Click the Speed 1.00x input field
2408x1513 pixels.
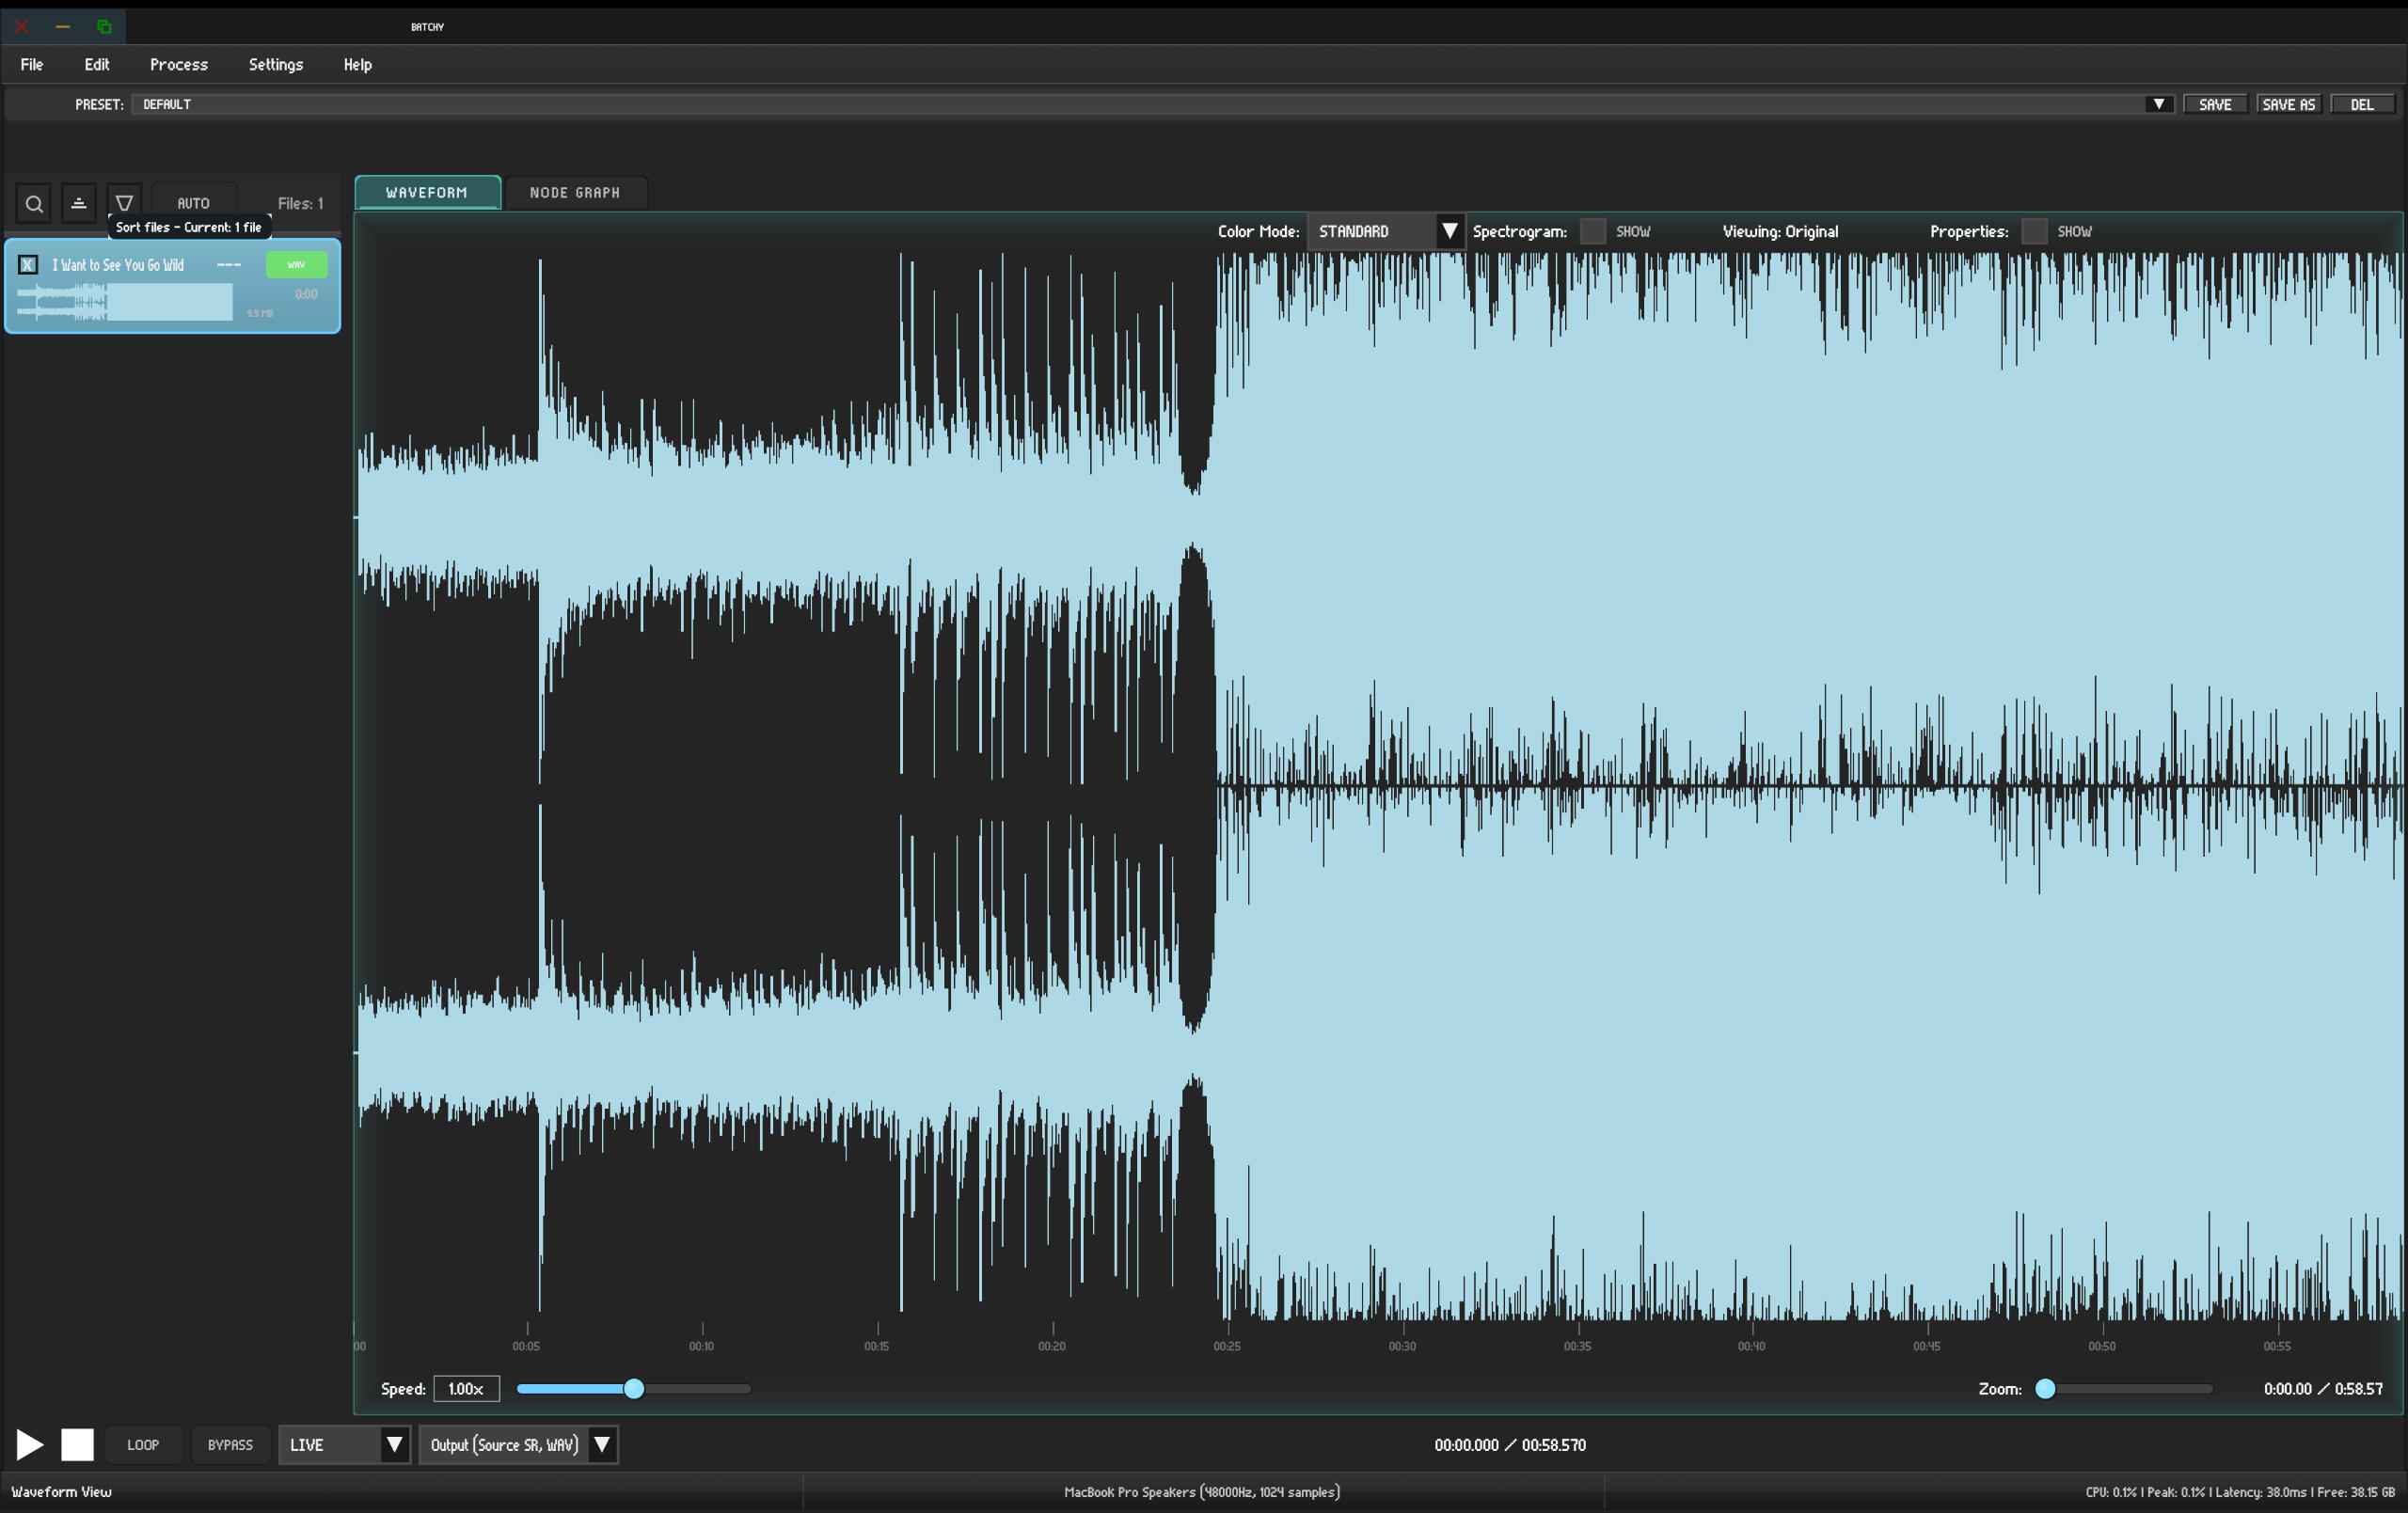[x=466, y=1388]
